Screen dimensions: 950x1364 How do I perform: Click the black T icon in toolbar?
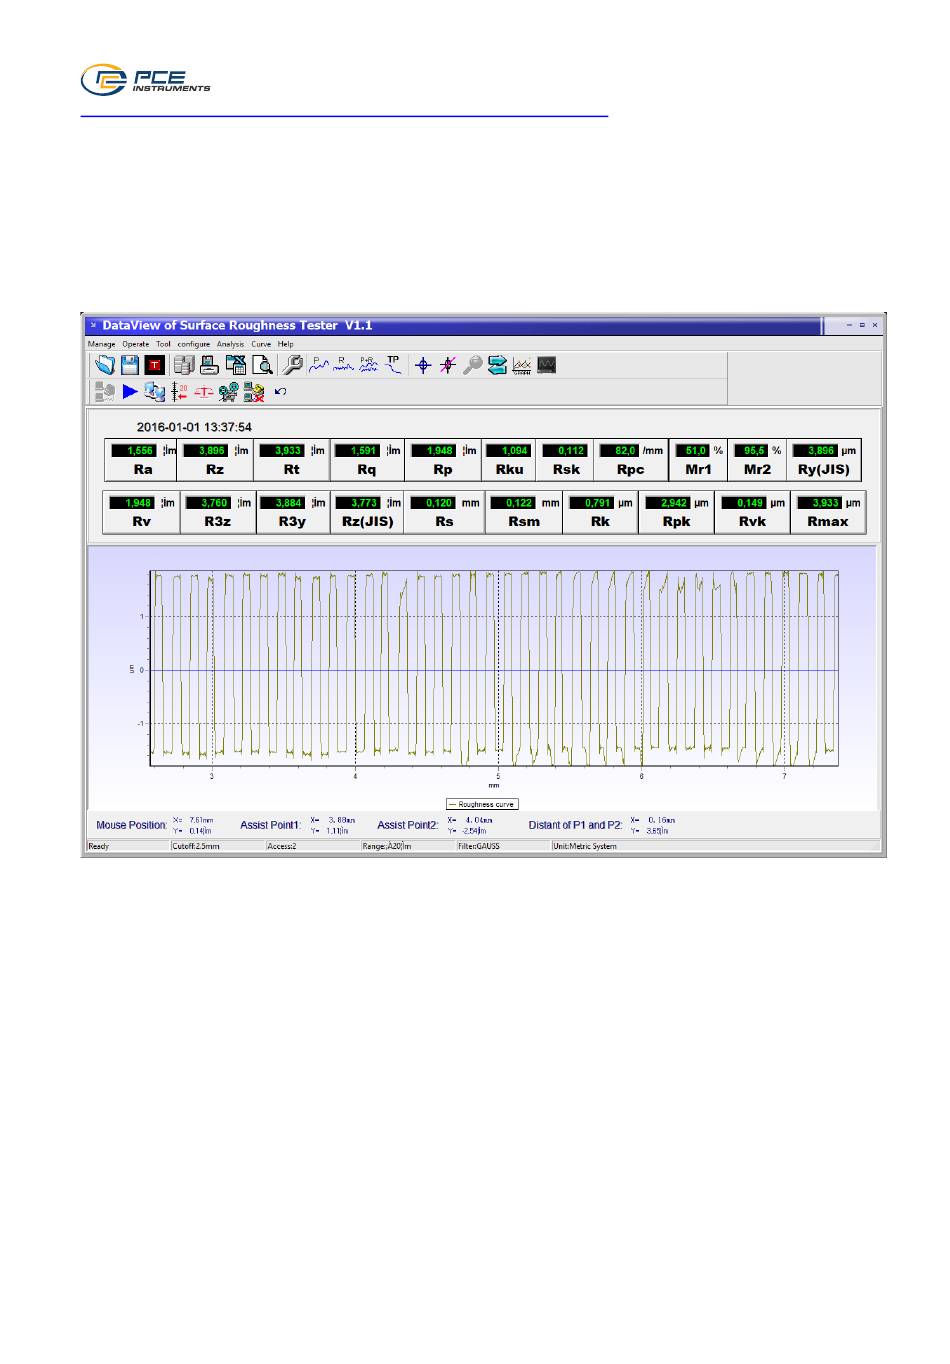[x=155, y=365]
